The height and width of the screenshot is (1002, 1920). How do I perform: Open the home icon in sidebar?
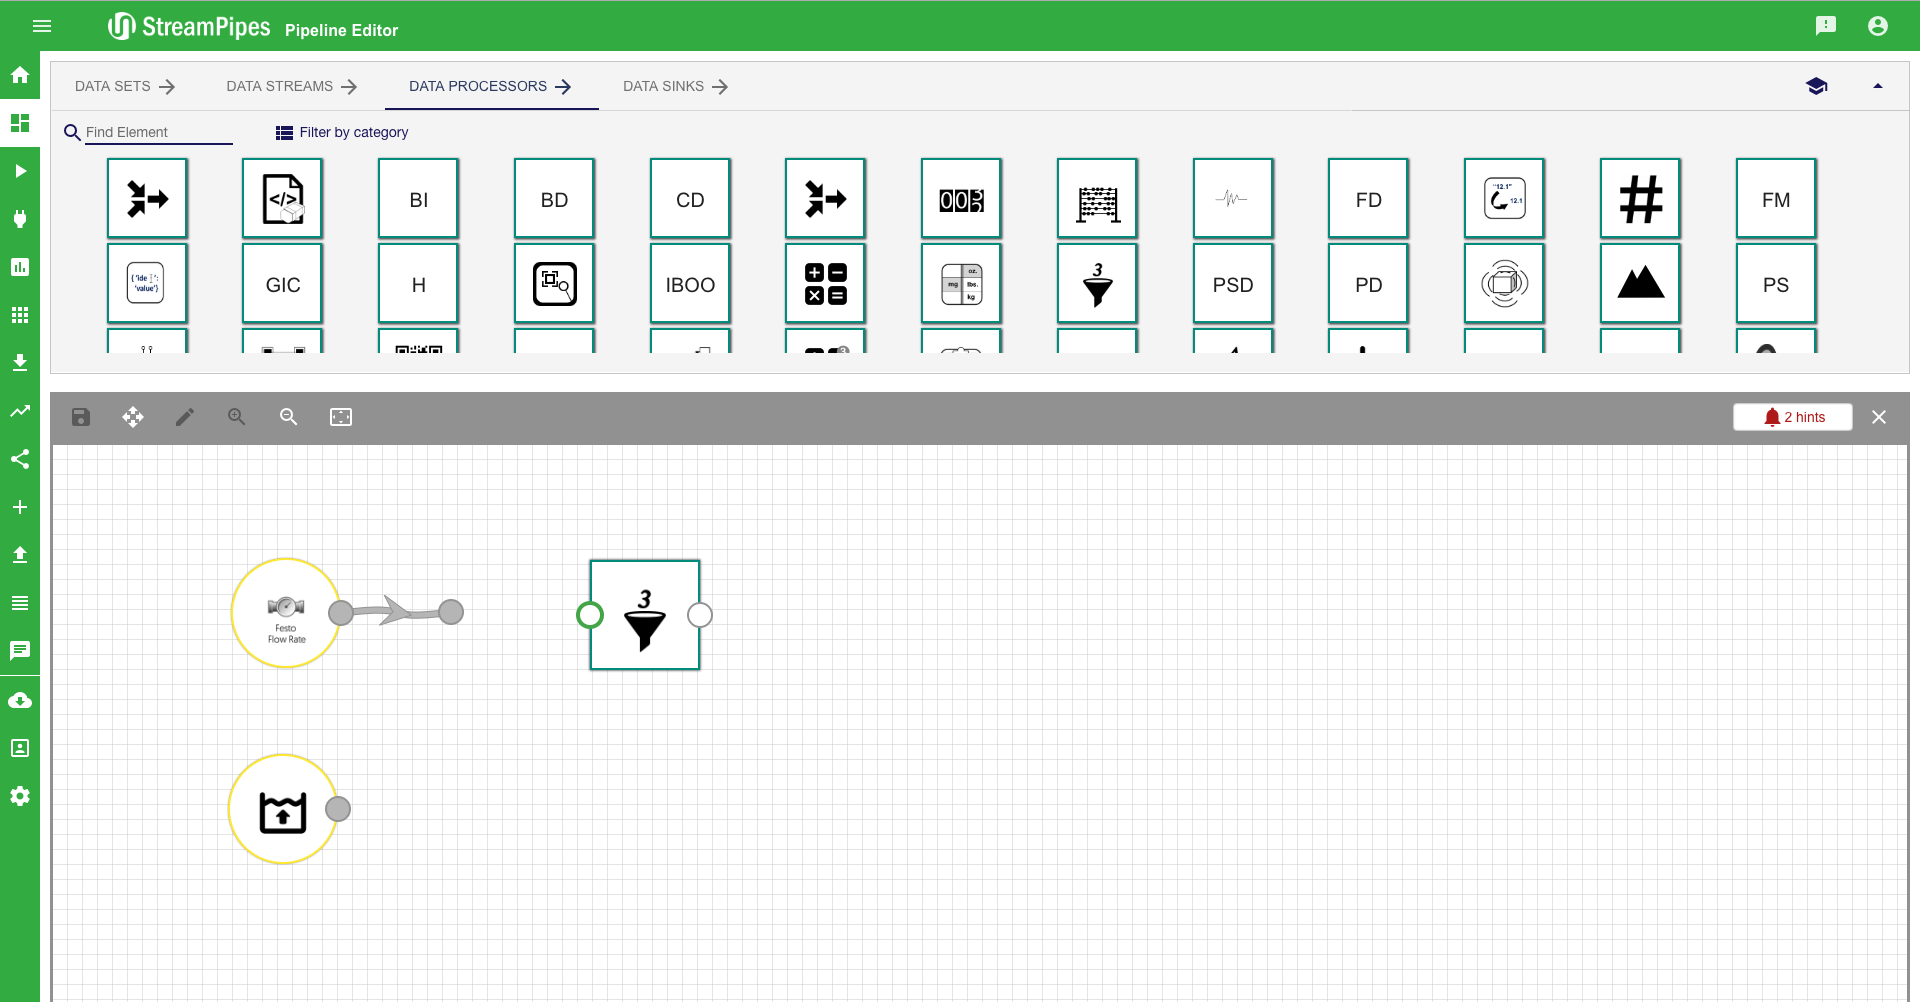[x=20, y=75]
